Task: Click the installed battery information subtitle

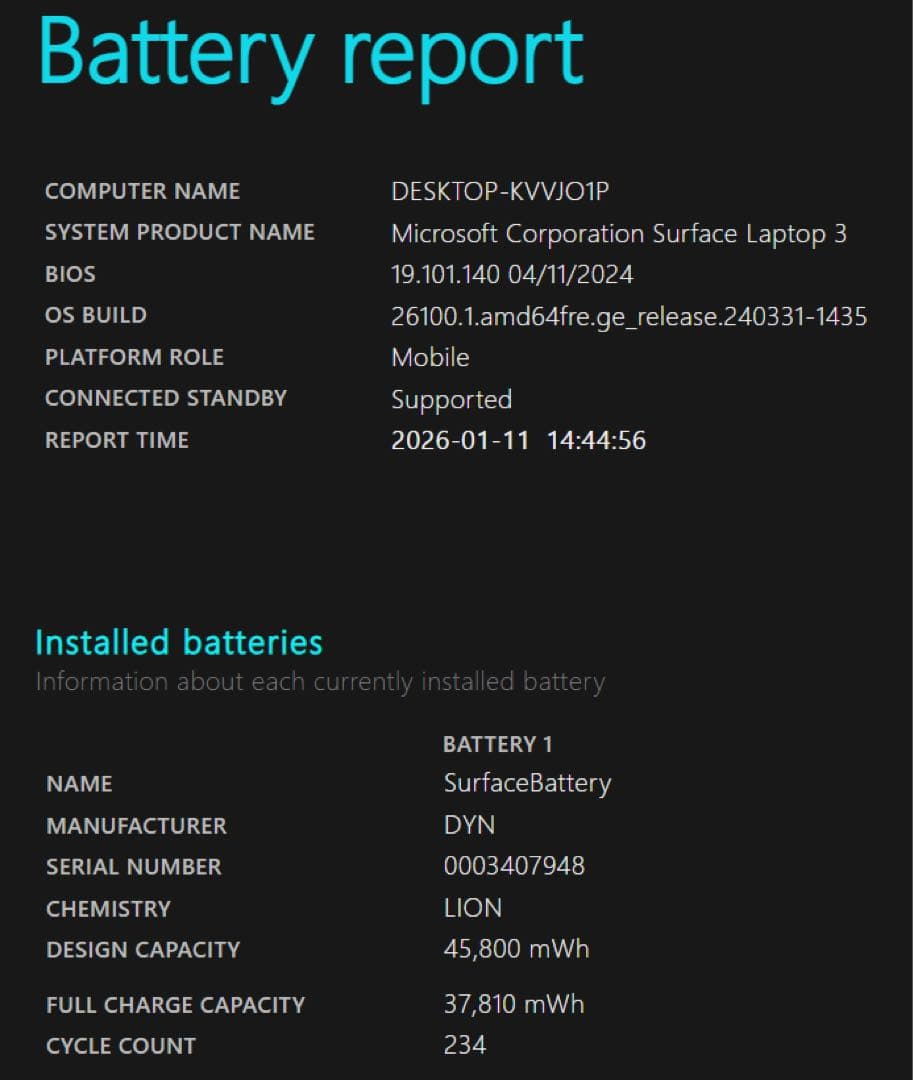Action: tap(320, 682)
